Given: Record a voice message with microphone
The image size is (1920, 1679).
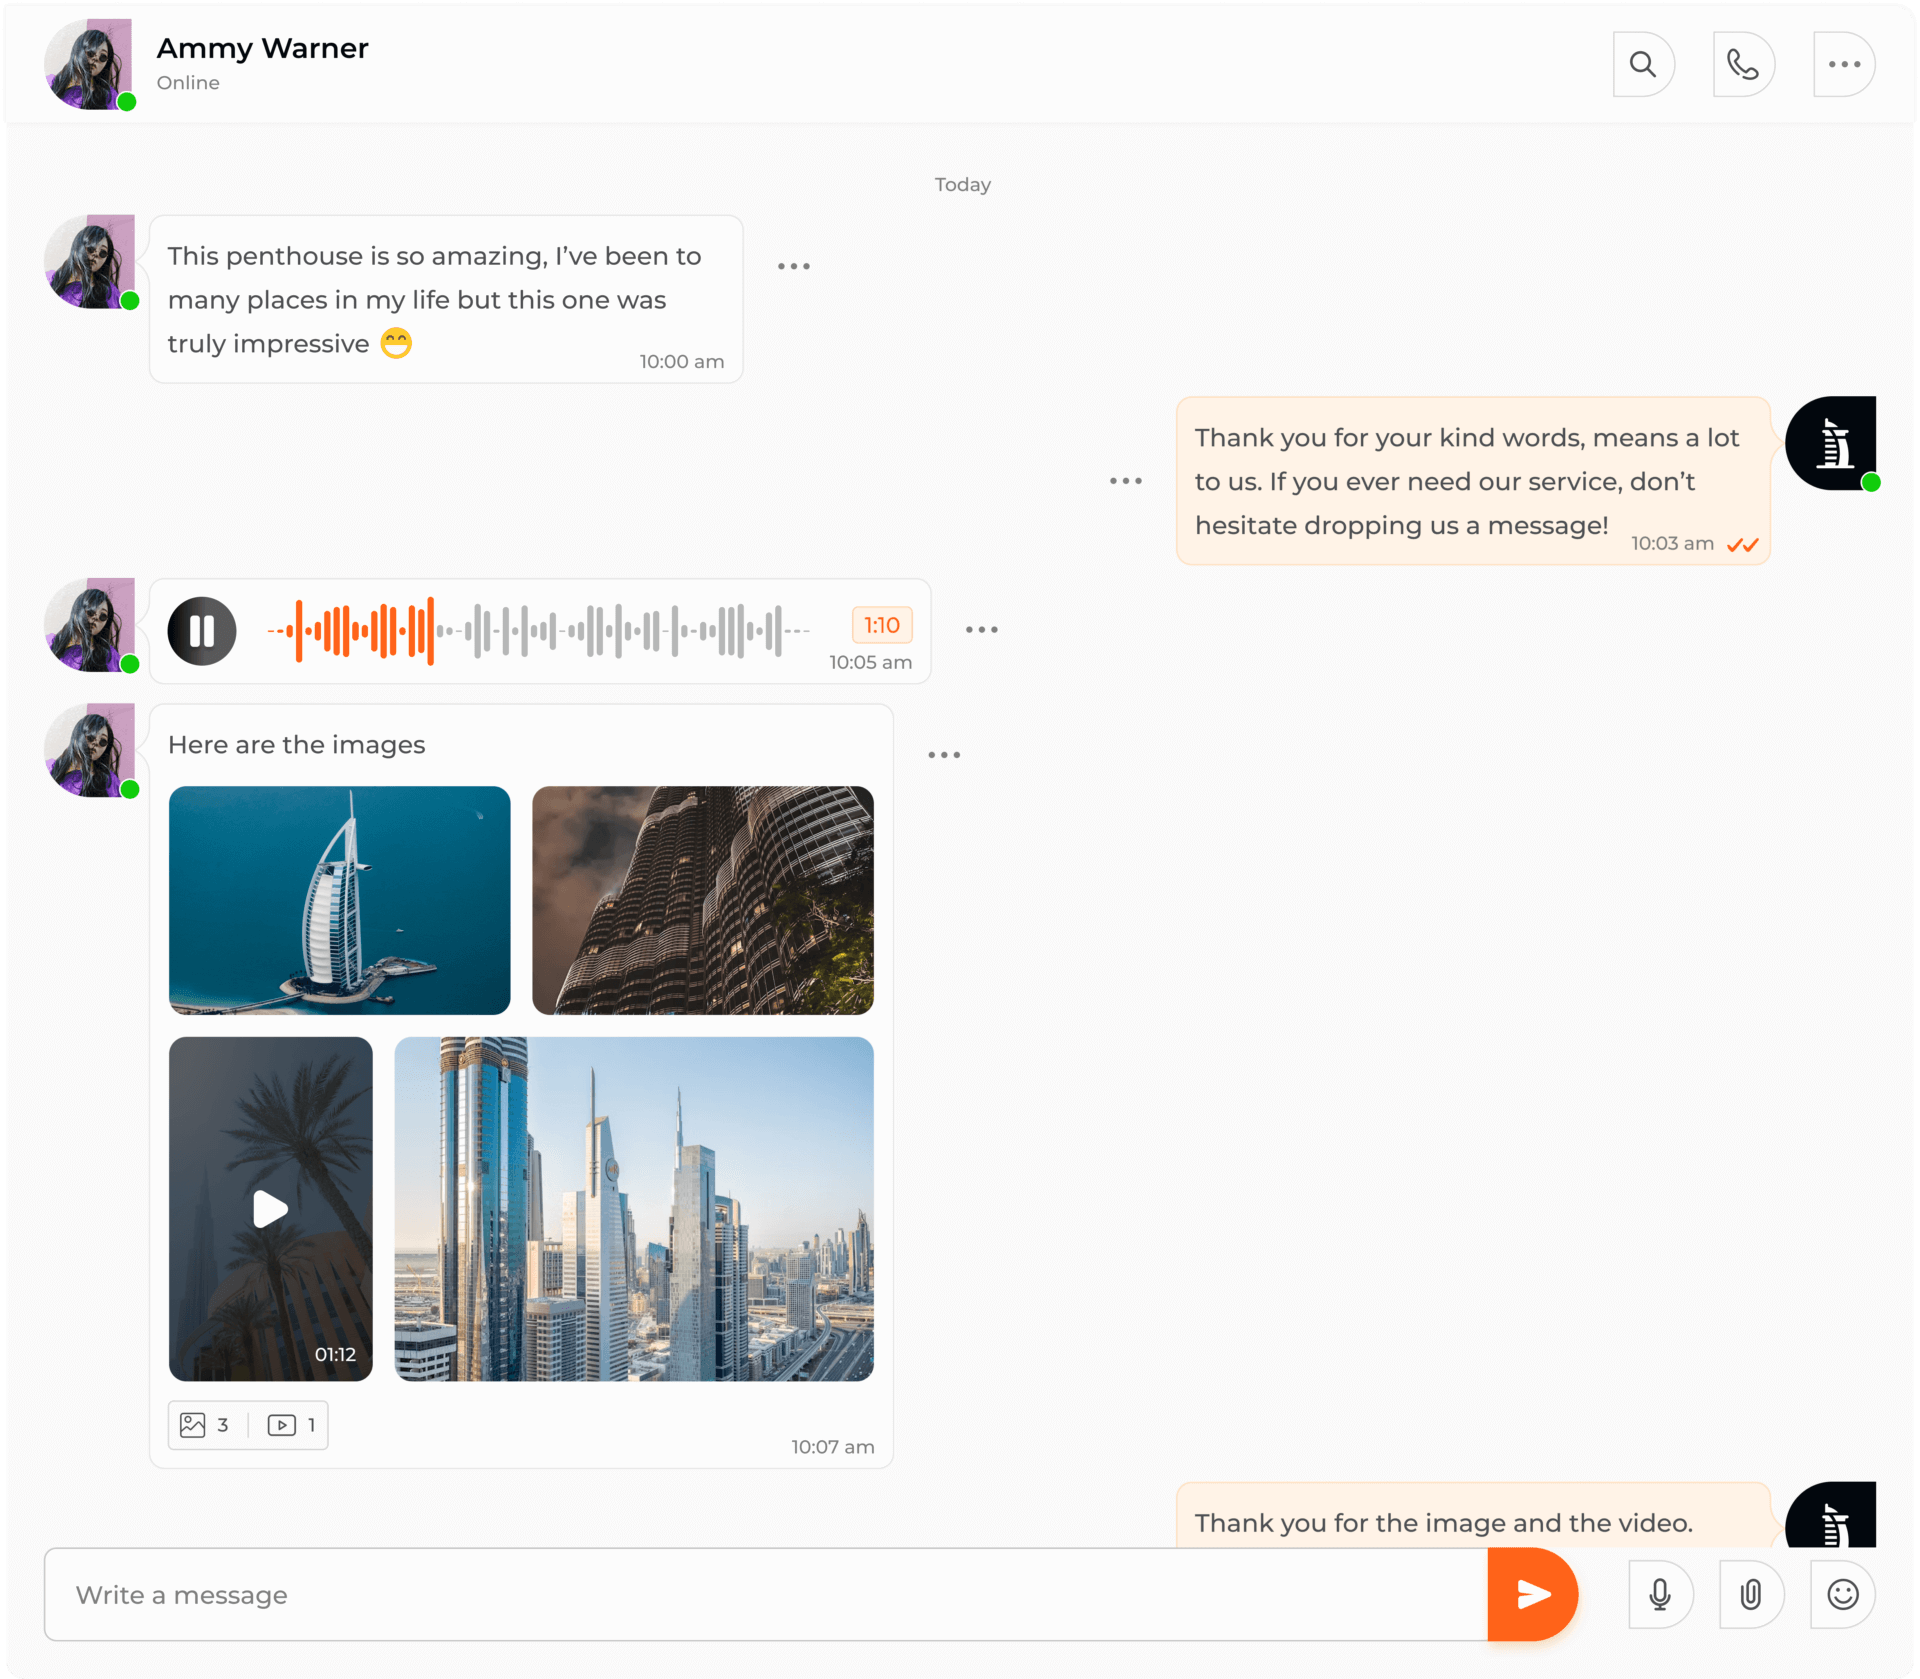Looking at the screenshot, I should (x=1660, y=1595).
